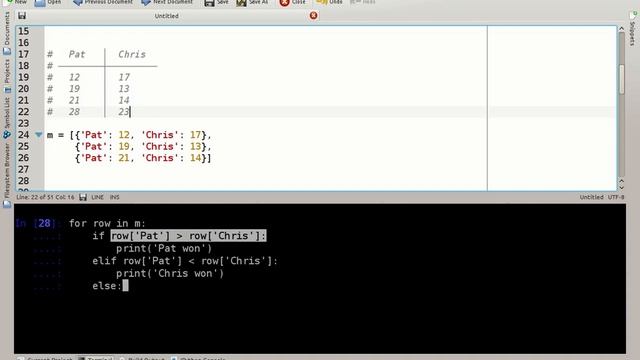The image size is (640, 360).
Task: Click the print('Pat won') terminal line
Action: pyautogui.click(x=164, y=249)
